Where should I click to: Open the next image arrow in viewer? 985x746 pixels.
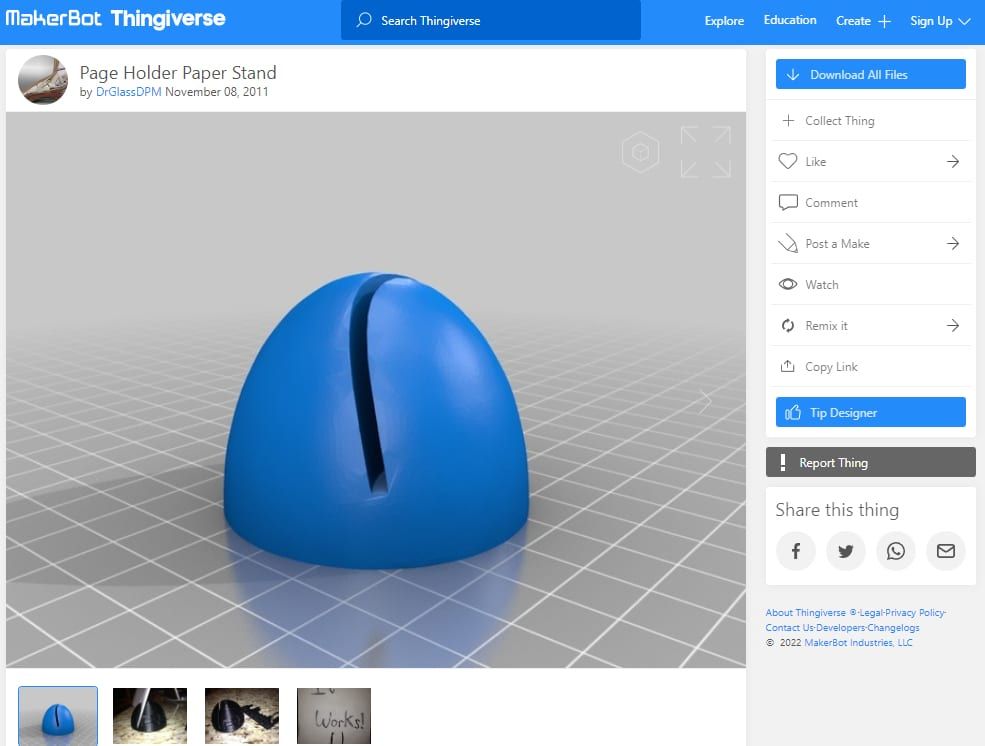[x=705, y=400]
